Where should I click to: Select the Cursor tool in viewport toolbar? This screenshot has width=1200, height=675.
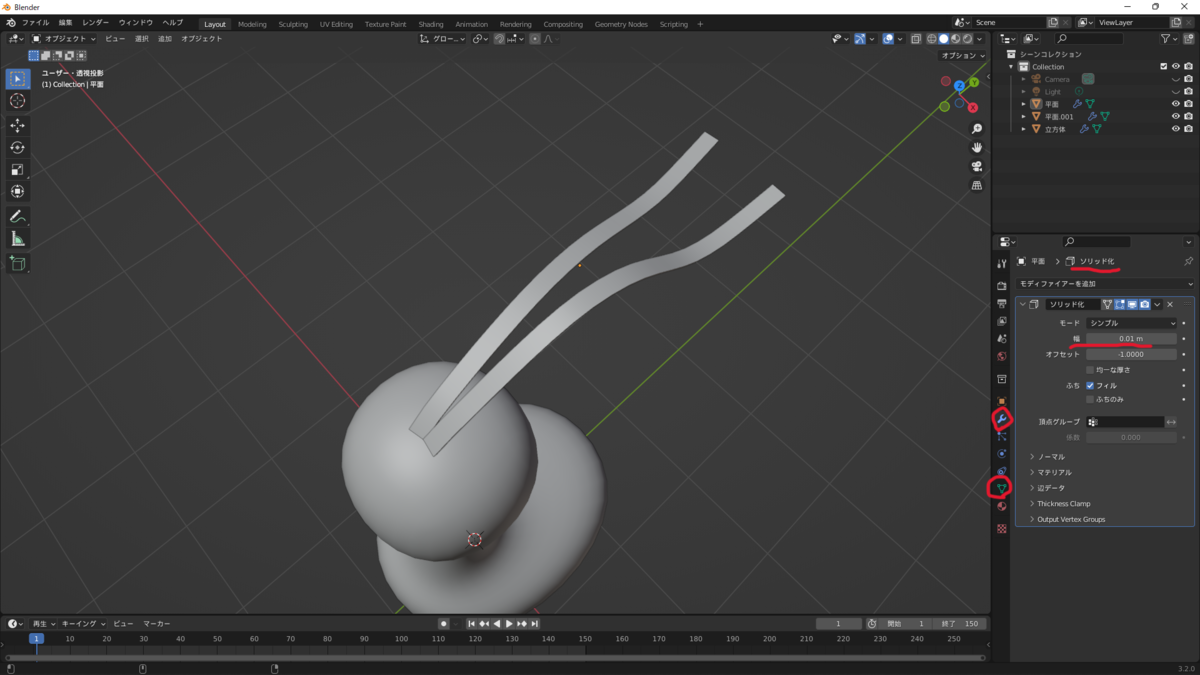[17, 101]
